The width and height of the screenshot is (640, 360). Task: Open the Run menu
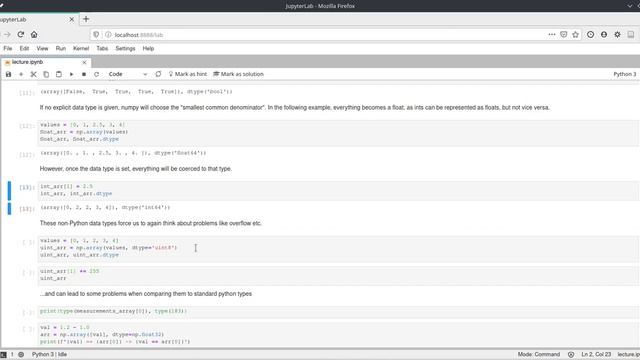click(61, 48)
